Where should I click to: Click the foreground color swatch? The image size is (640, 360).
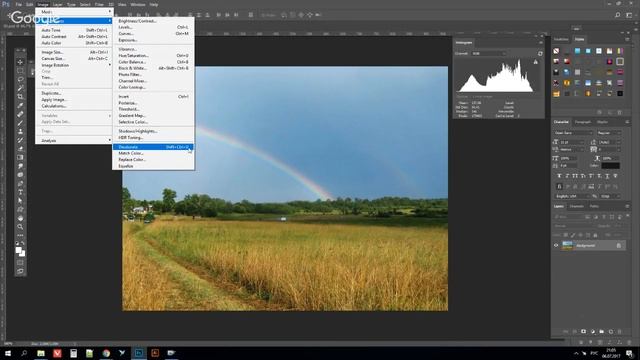18,250
